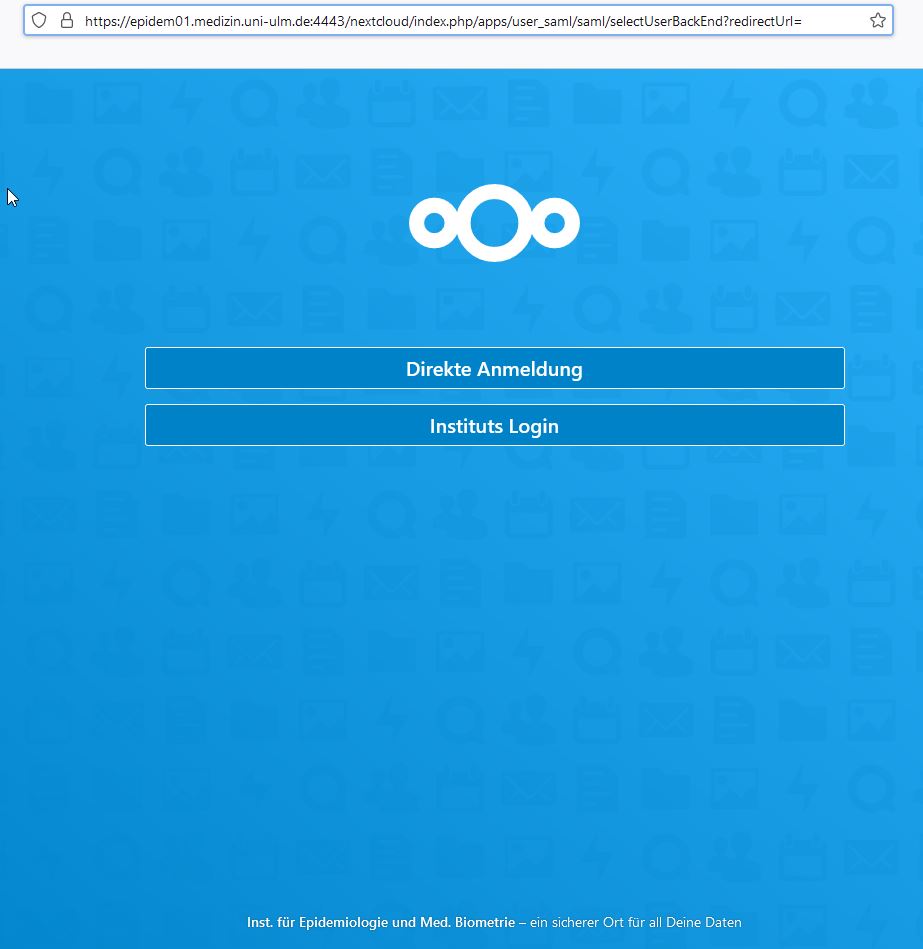Click the Nextcloud logo
This screenshot has height=949, width=923.
[494, 223]
